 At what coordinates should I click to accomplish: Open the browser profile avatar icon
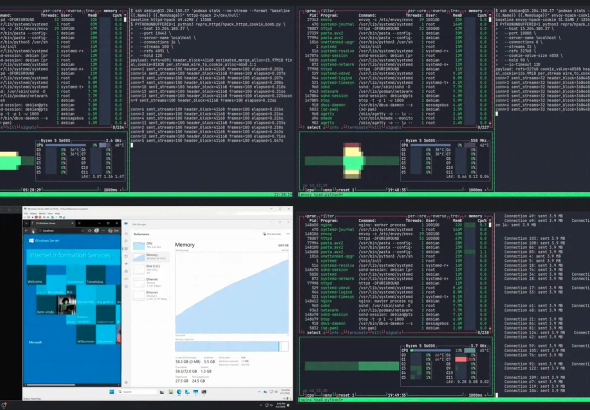pos(97,231)
